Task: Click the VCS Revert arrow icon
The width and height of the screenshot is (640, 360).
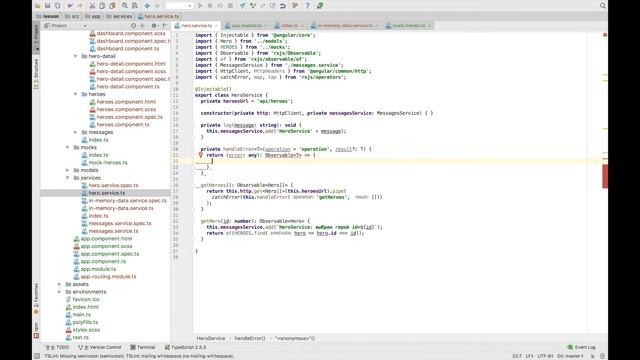Action: 282,6
